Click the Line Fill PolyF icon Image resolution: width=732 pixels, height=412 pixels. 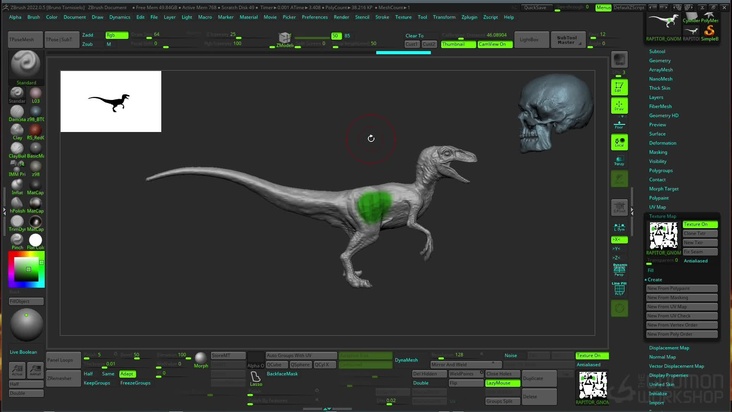click(619, 288)
